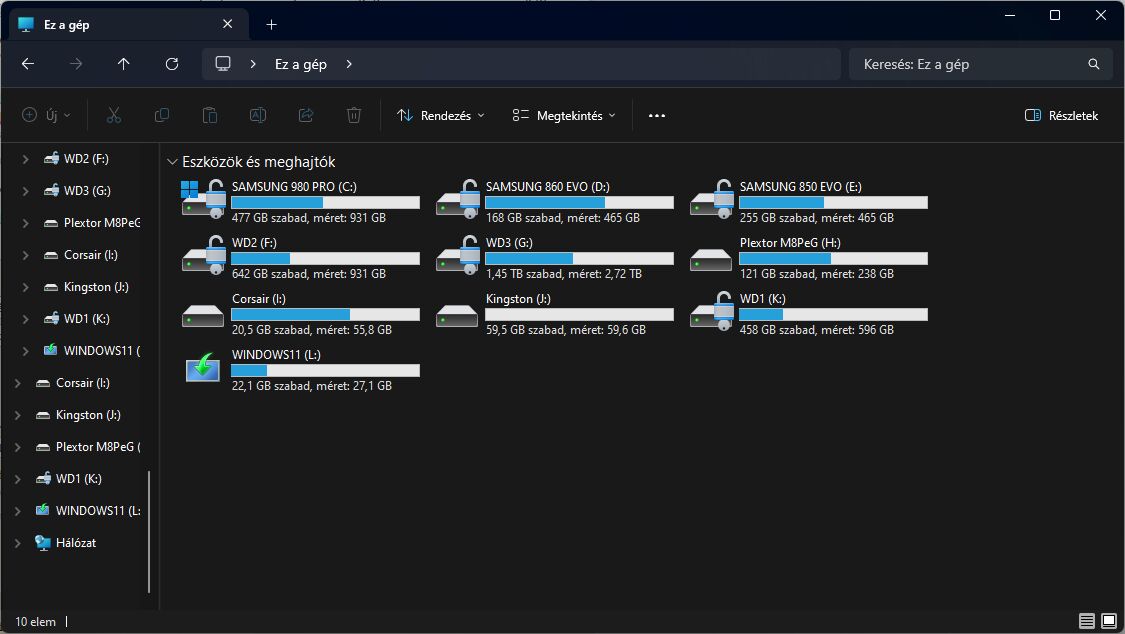Click the WD3 (G:) capacity usage bar

(580, 258)
